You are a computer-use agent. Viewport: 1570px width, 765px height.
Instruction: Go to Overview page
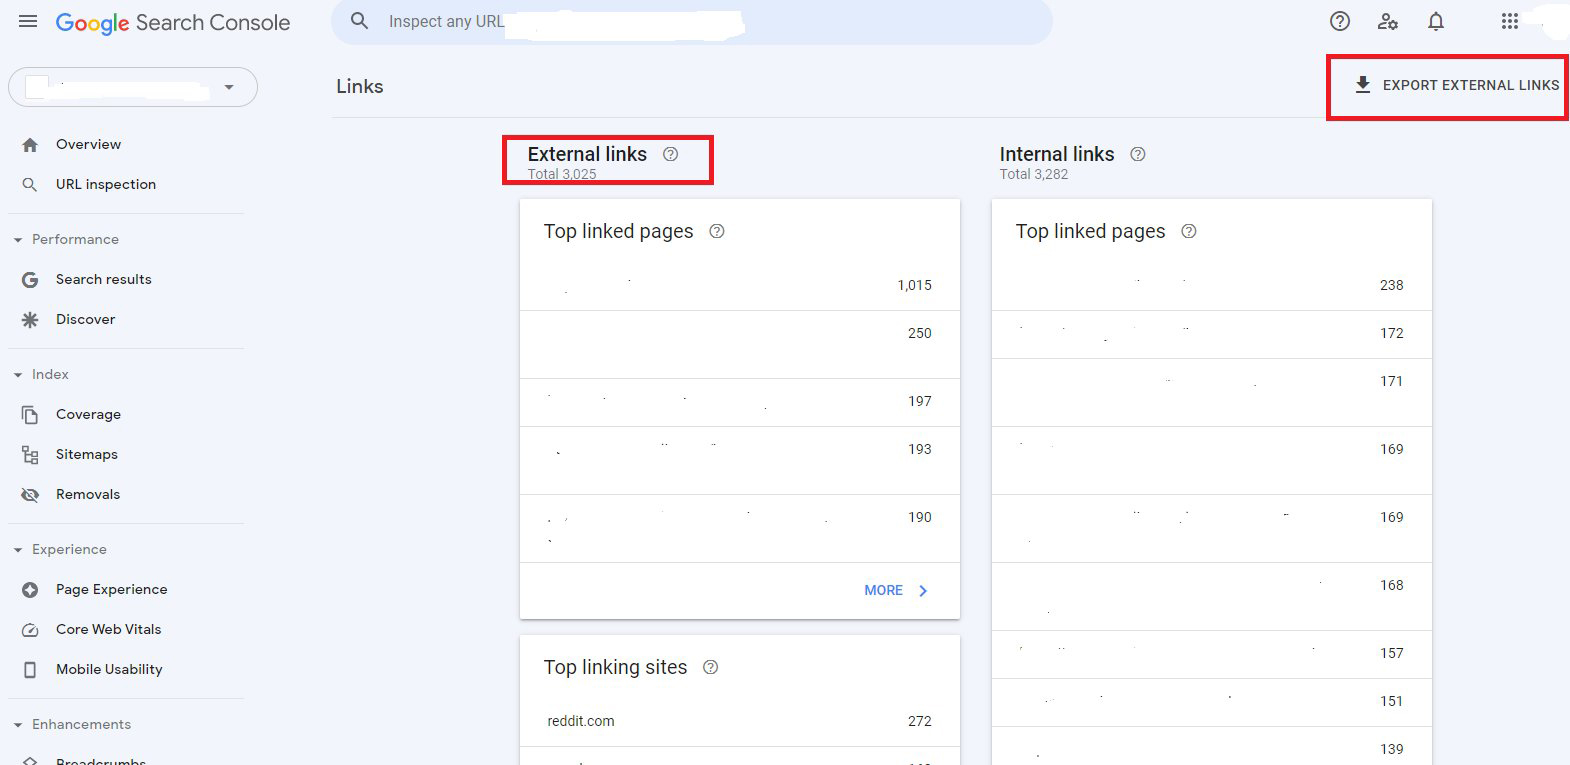[88, 144]
